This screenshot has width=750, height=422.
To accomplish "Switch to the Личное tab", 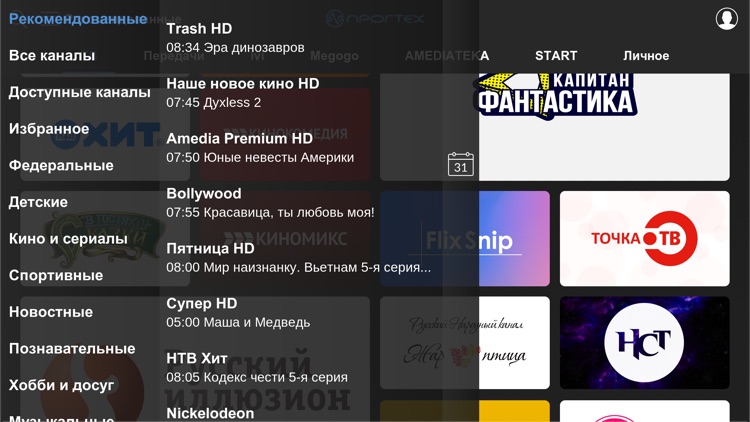I will click(646, 56).
